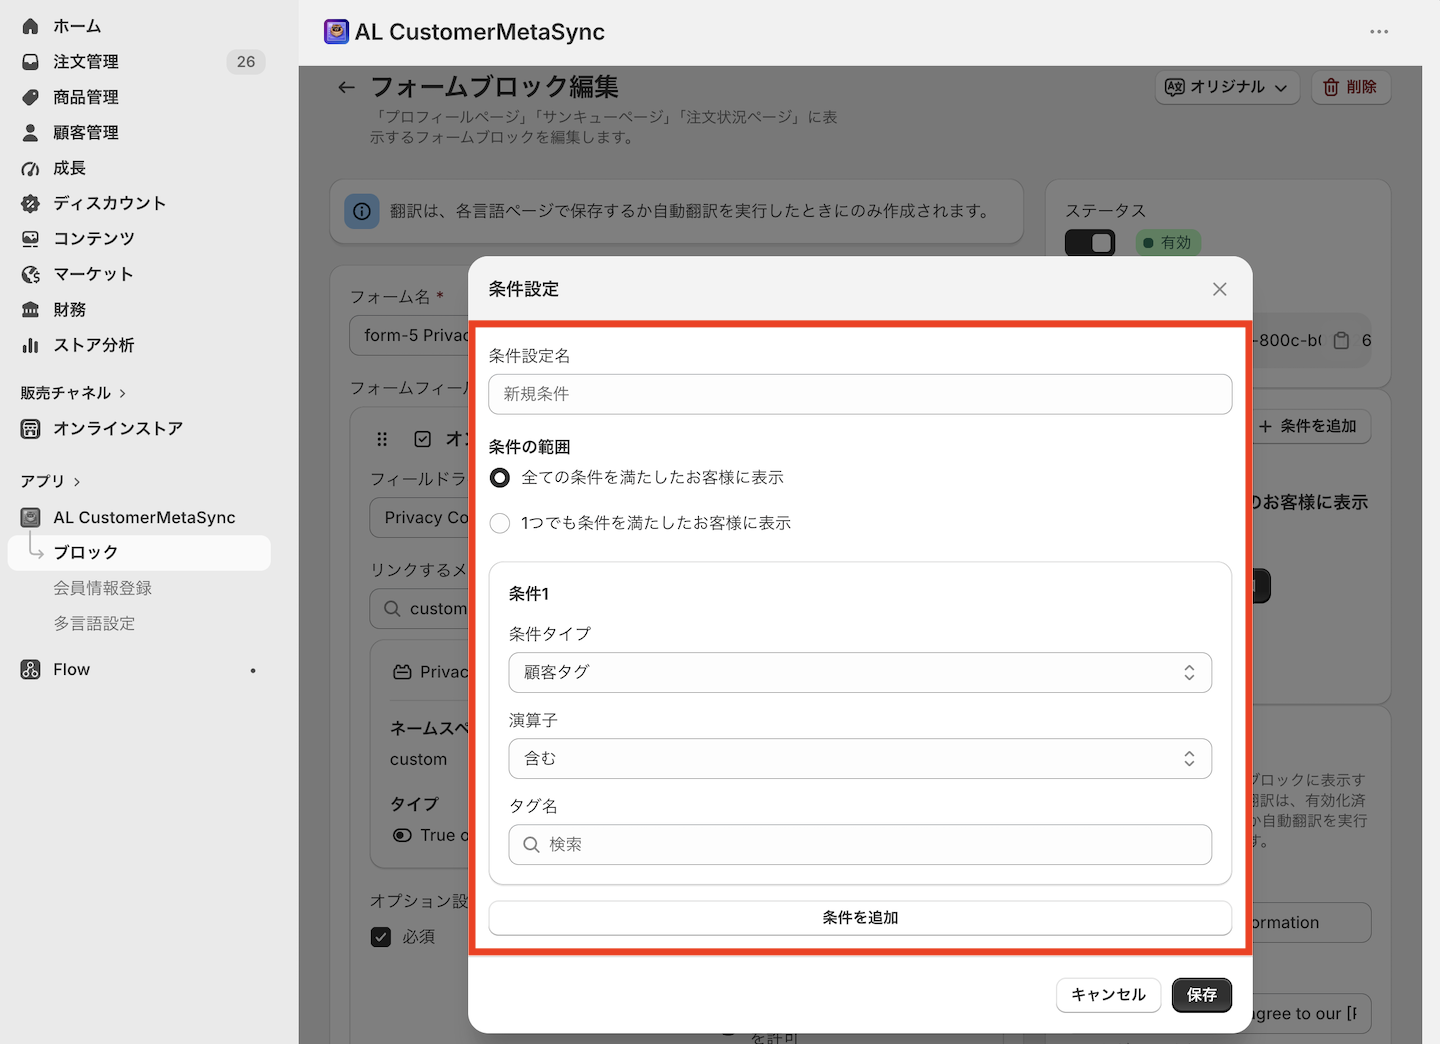Click the タグ名 search field

click(x=860, y=845)
